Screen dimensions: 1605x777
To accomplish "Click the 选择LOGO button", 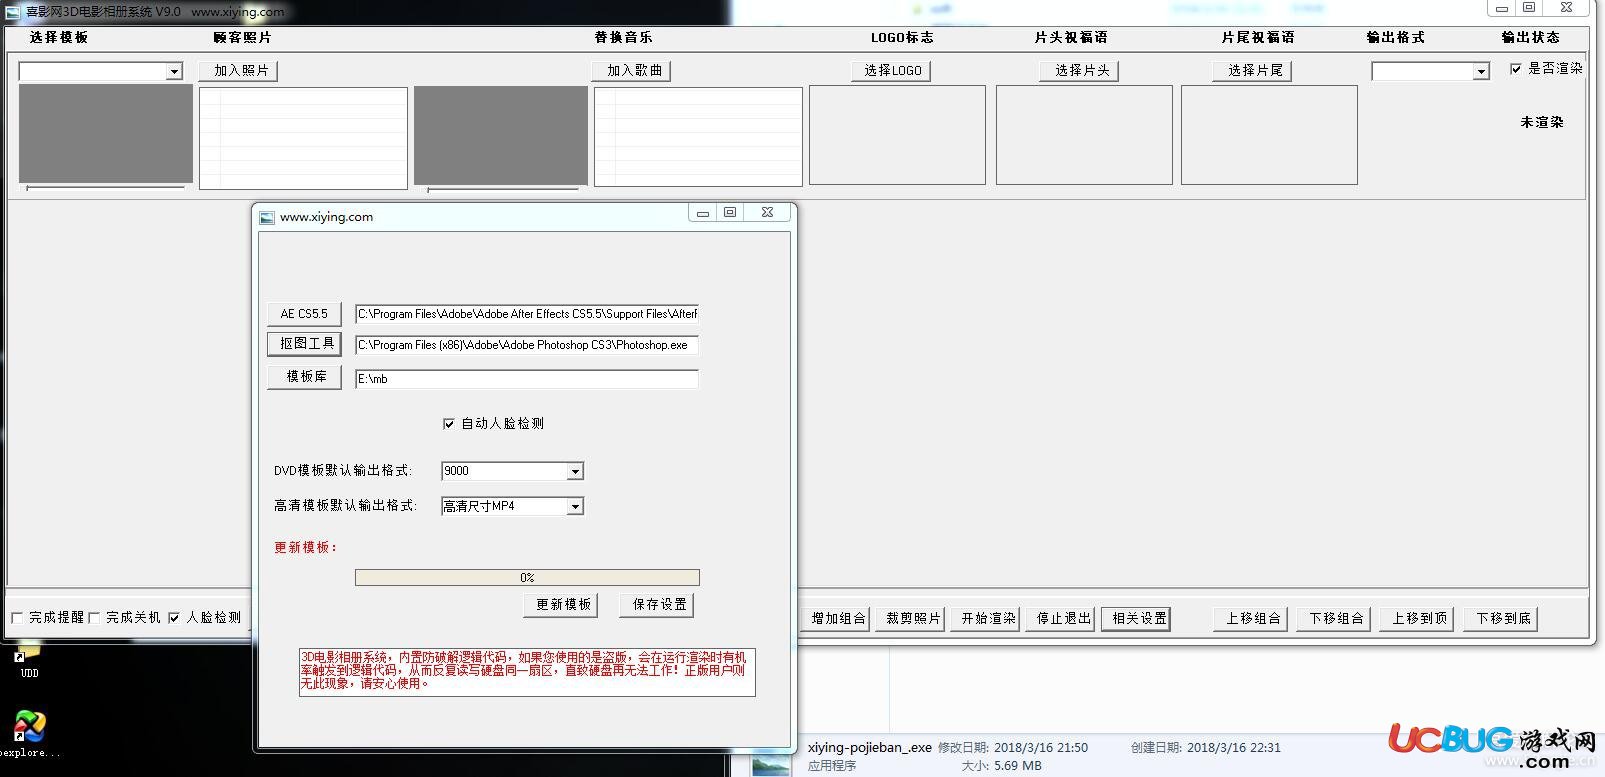I will point(892,71).
